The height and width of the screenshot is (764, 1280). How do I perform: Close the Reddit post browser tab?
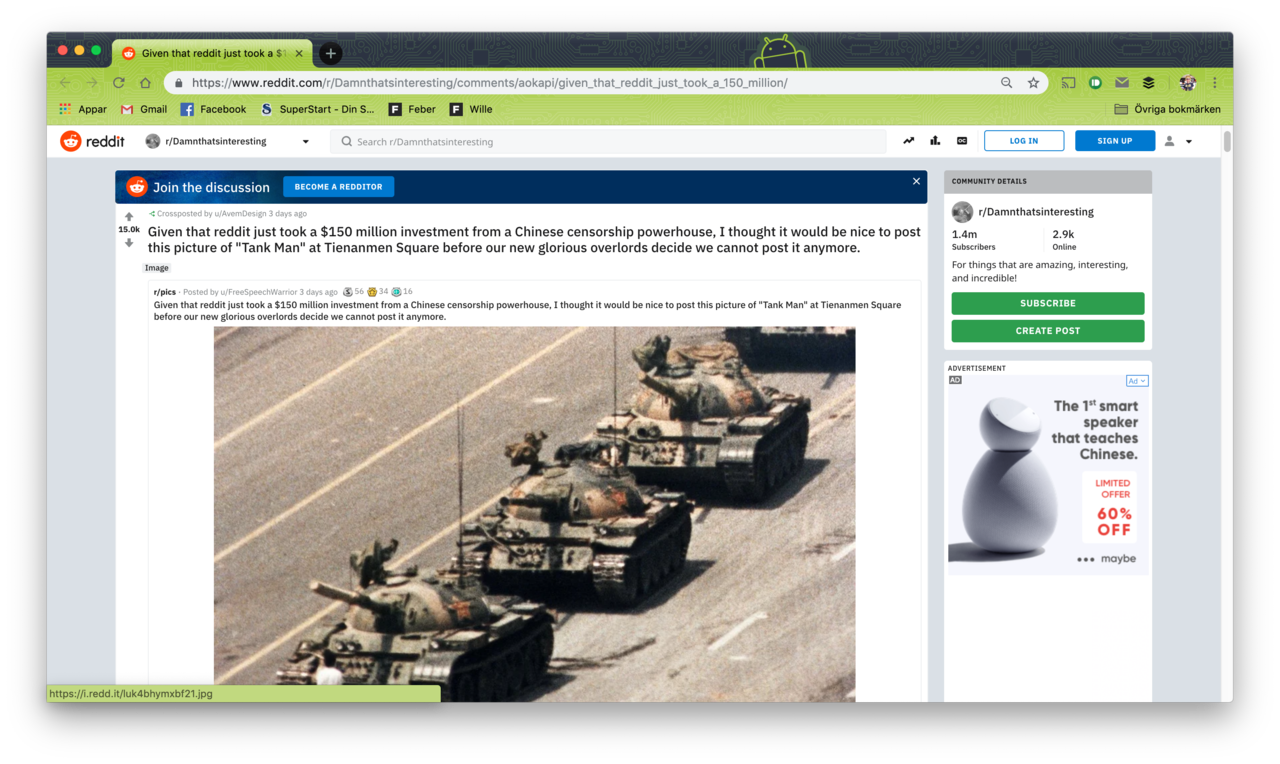coord(299,53)
